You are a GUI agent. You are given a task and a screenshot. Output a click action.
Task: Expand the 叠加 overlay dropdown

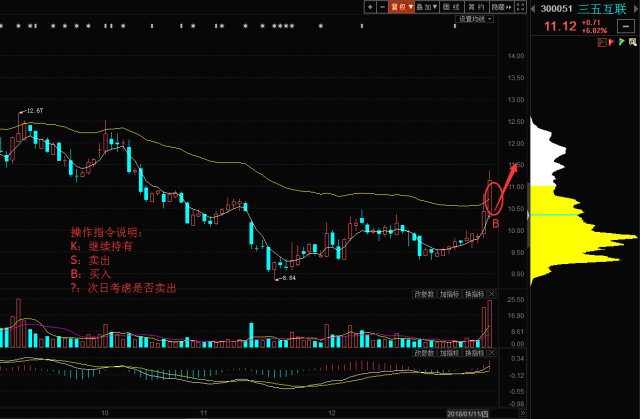click(428, 6)
